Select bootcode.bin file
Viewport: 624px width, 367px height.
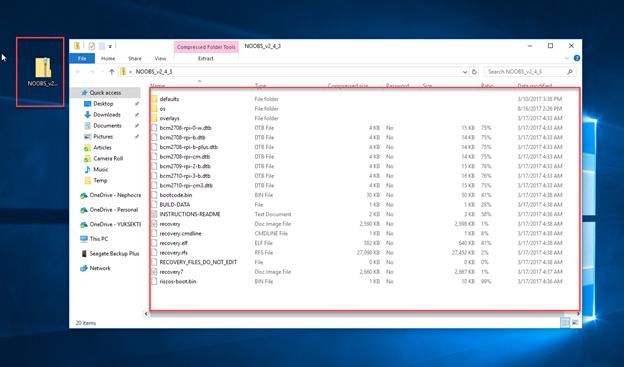tap(176, 195)
